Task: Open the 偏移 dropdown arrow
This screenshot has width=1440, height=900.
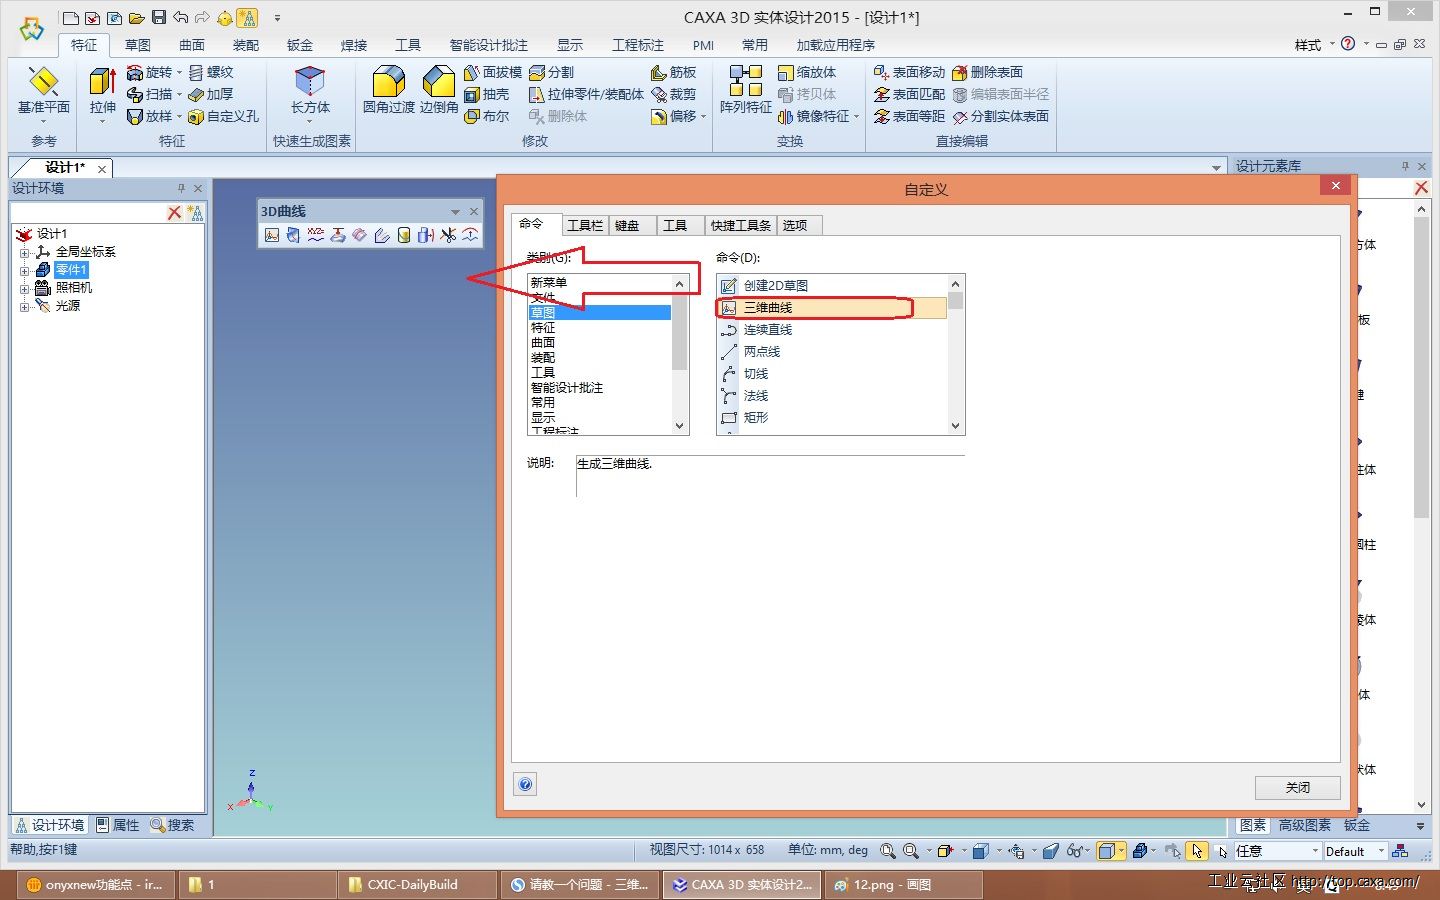Action: tap(704, 117)
